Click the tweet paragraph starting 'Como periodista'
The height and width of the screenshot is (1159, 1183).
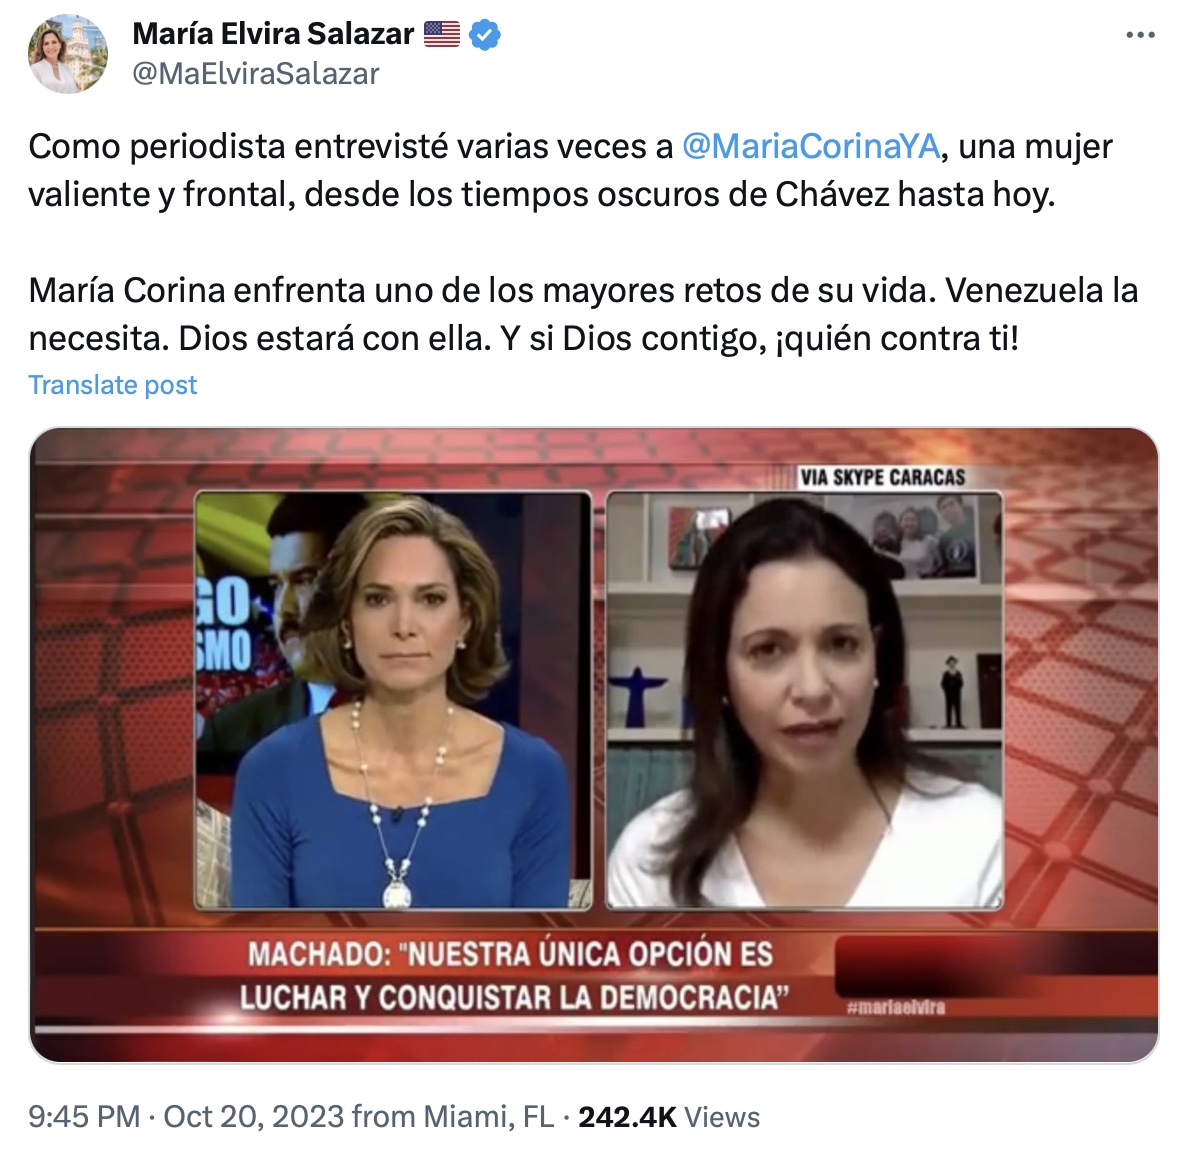[570, 171]
